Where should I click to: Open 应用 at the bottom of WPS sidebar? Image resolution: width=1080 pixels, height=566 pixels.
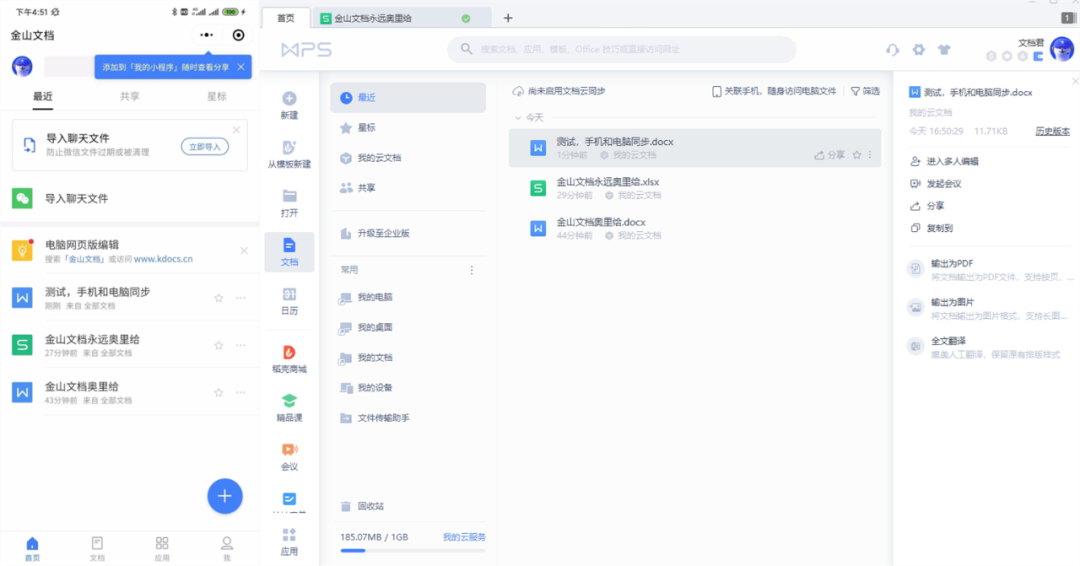[289, 542]
